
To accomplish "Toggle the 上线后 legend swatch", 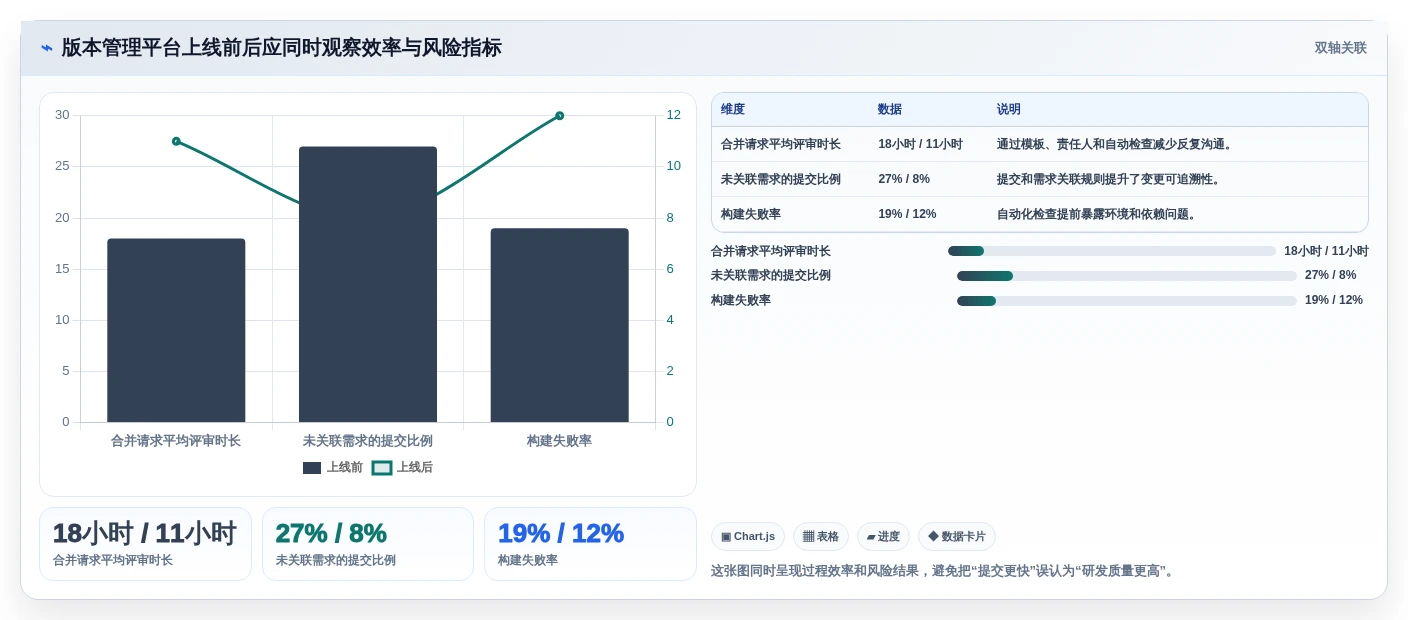I will pyautogui.click(x=382, y=468).
